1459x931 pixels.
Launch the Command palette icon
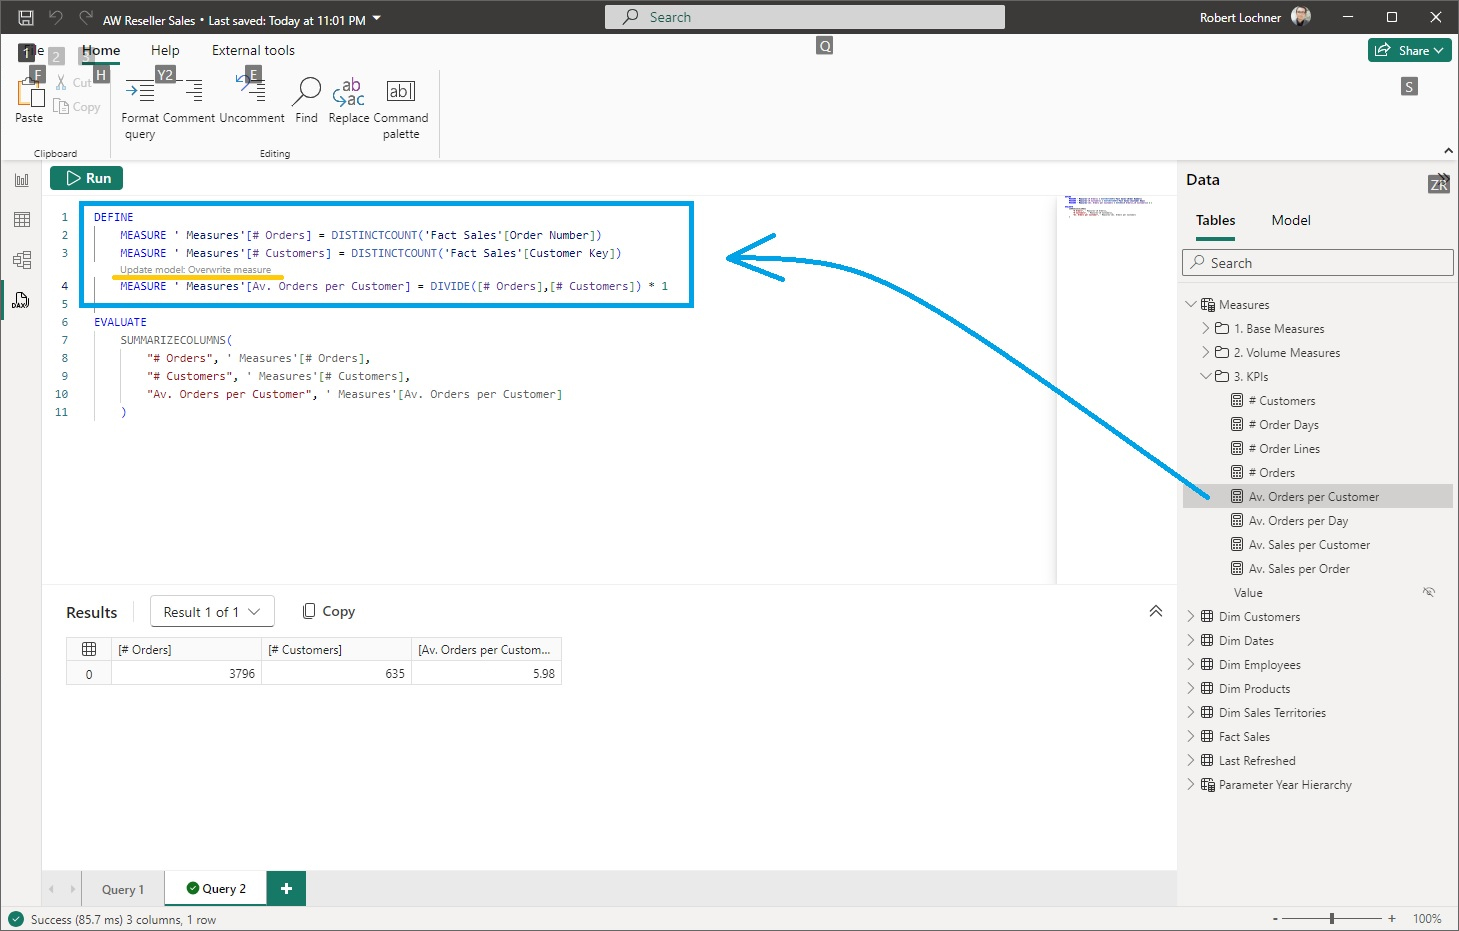click(400, 95)
